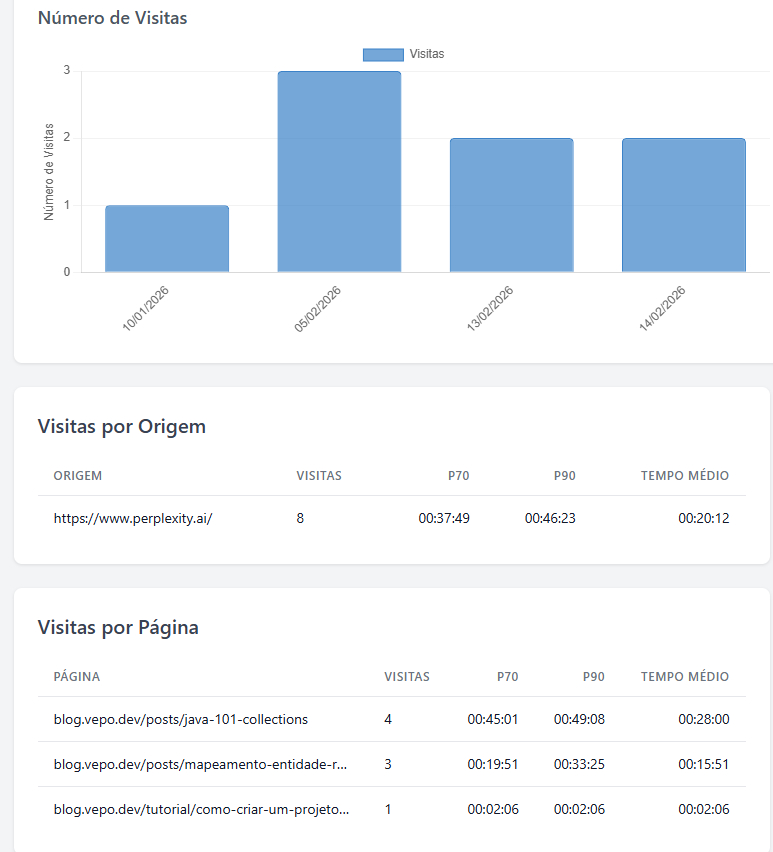773x852 pixels.
Task: Open the mapeamento-entidade post row
Action: click(x=201, y=764)
